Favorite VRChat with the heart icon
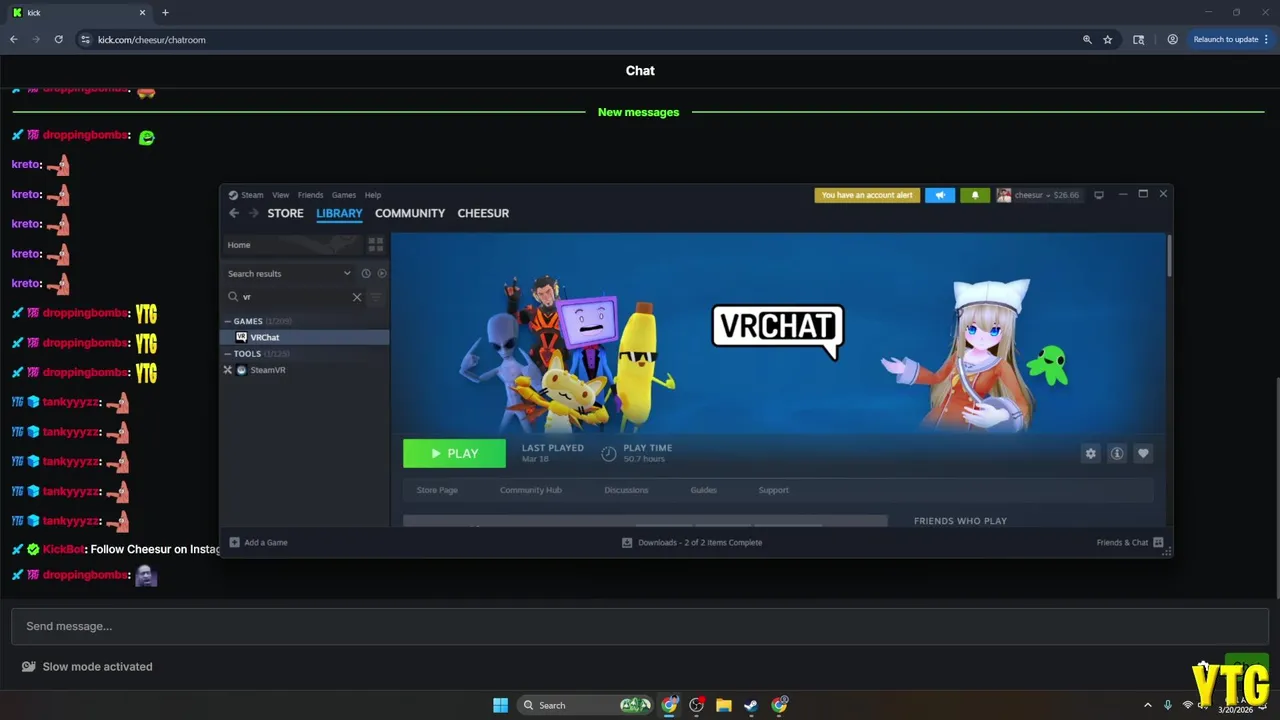Viewport: 1280px width, 720px height. coord(1143,453)
